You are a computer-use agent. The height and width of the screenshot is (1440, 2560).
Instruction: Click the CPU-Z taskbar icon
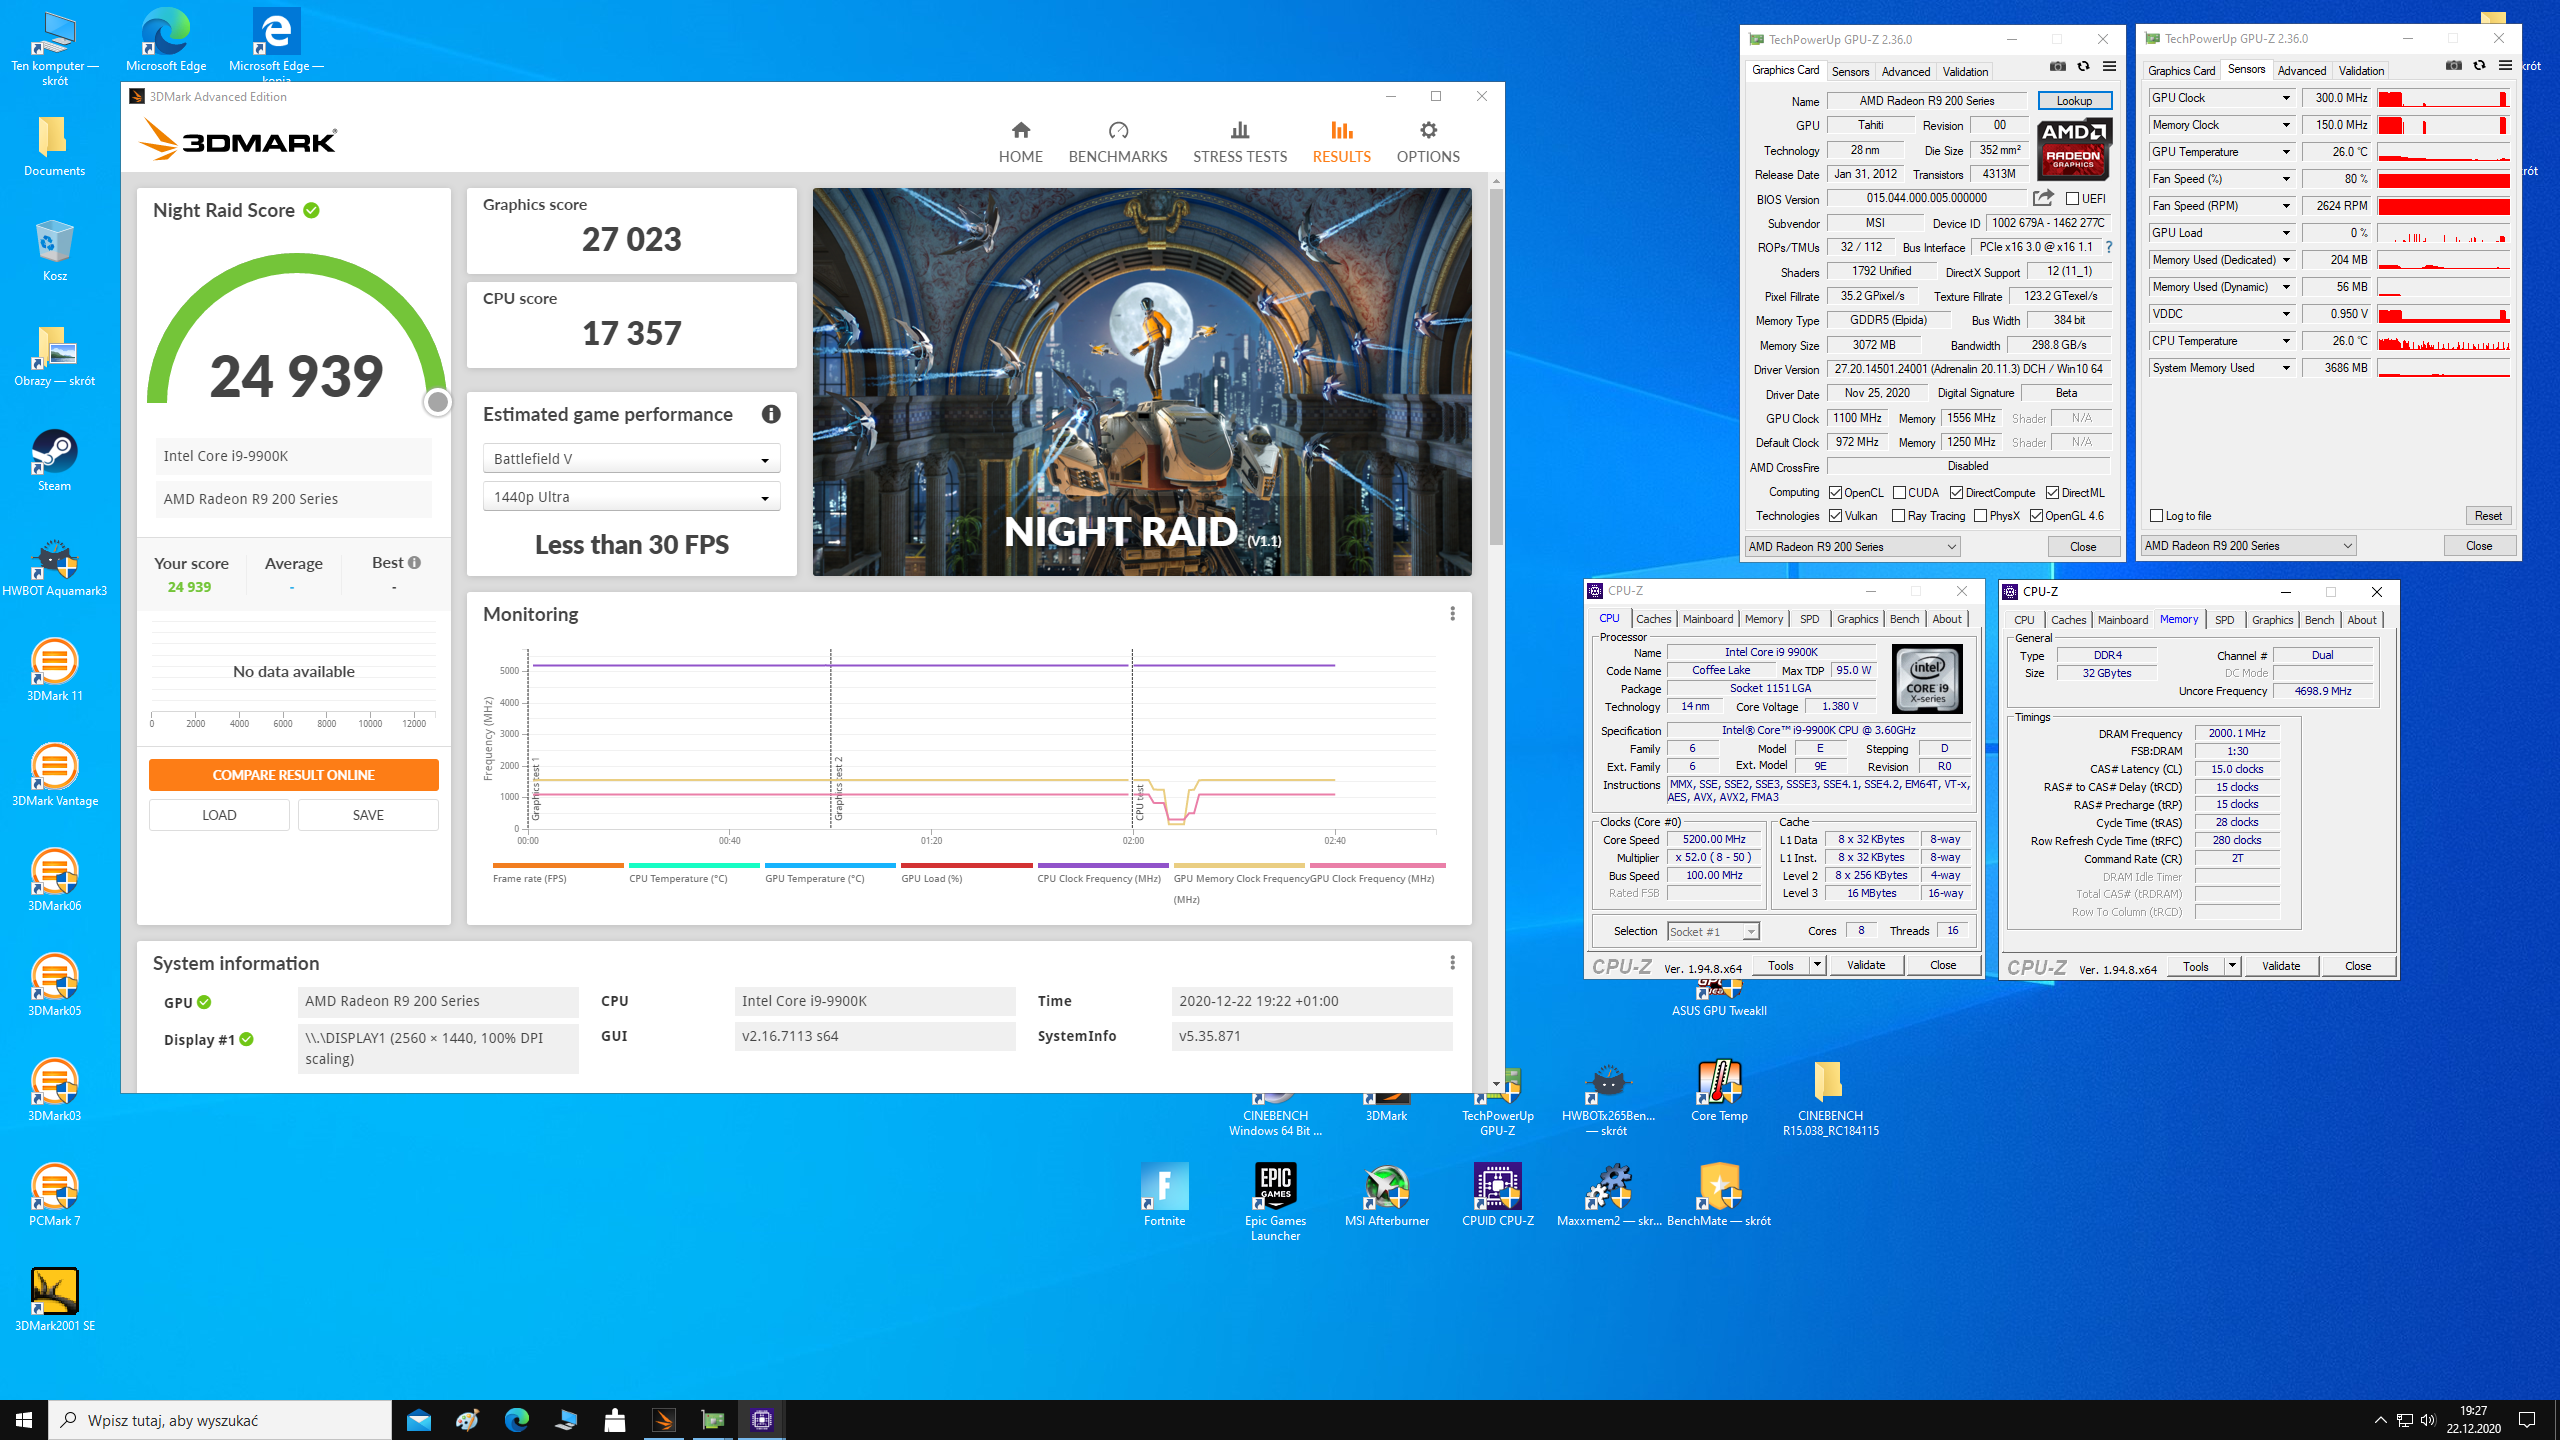[x=762, y=1420]
